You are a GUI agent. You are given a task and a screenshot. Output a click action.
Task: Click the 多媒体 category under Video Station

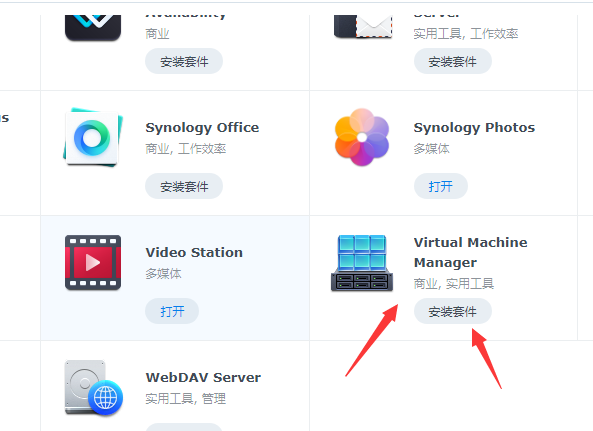tap(163, 273)
